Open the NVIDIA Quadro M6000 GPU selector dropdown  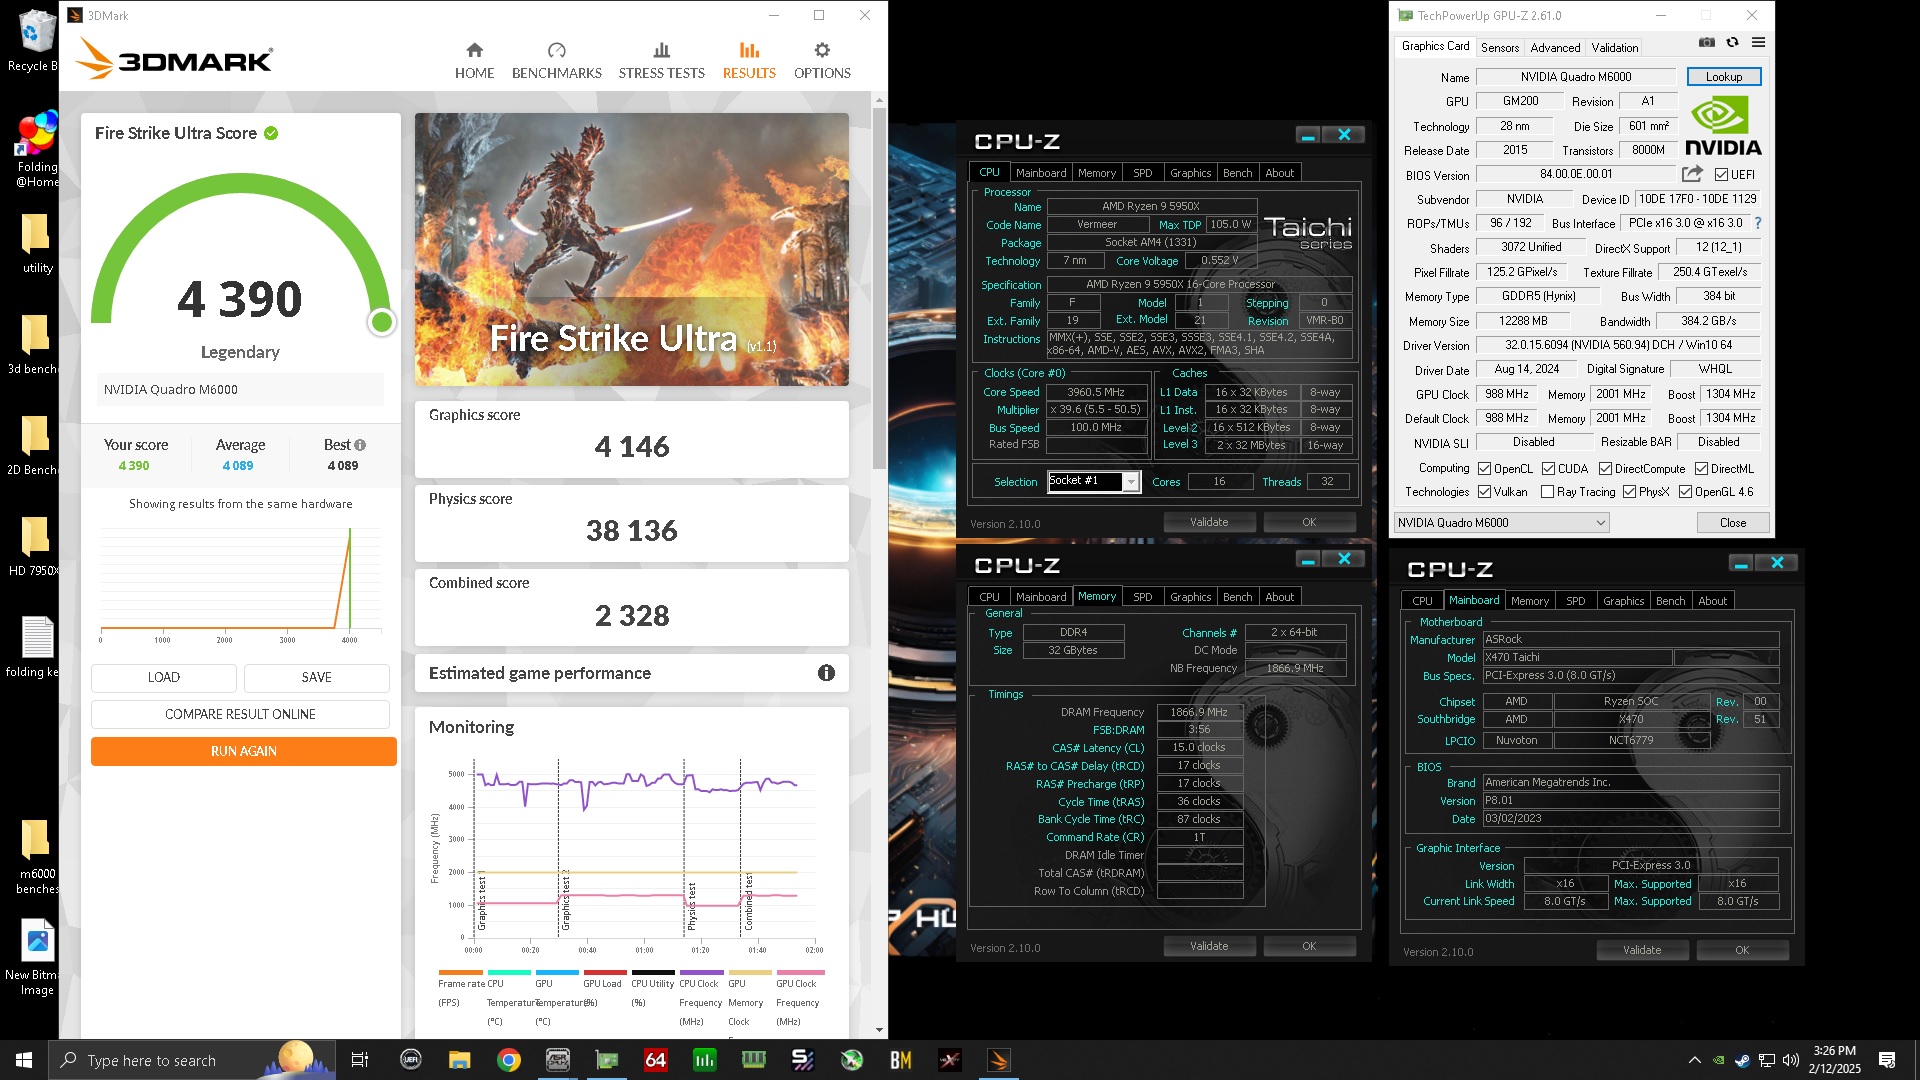1501,522
